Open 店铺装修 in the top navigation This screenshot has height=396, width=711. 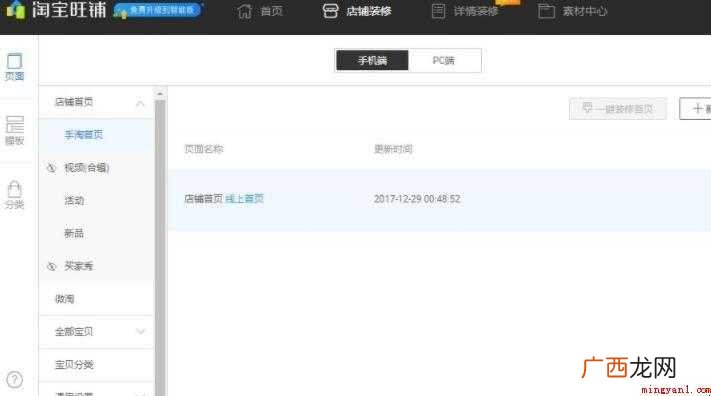point(369,11)
